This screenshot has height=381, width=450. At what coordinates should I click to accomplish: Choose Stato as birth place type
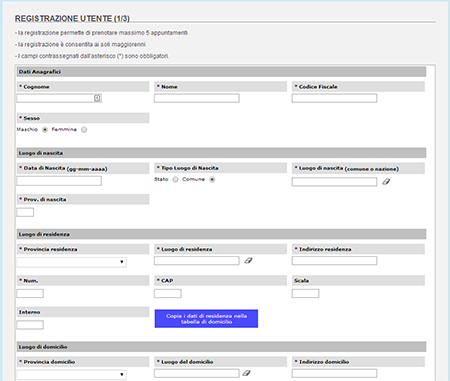click(x=175, y=179)
